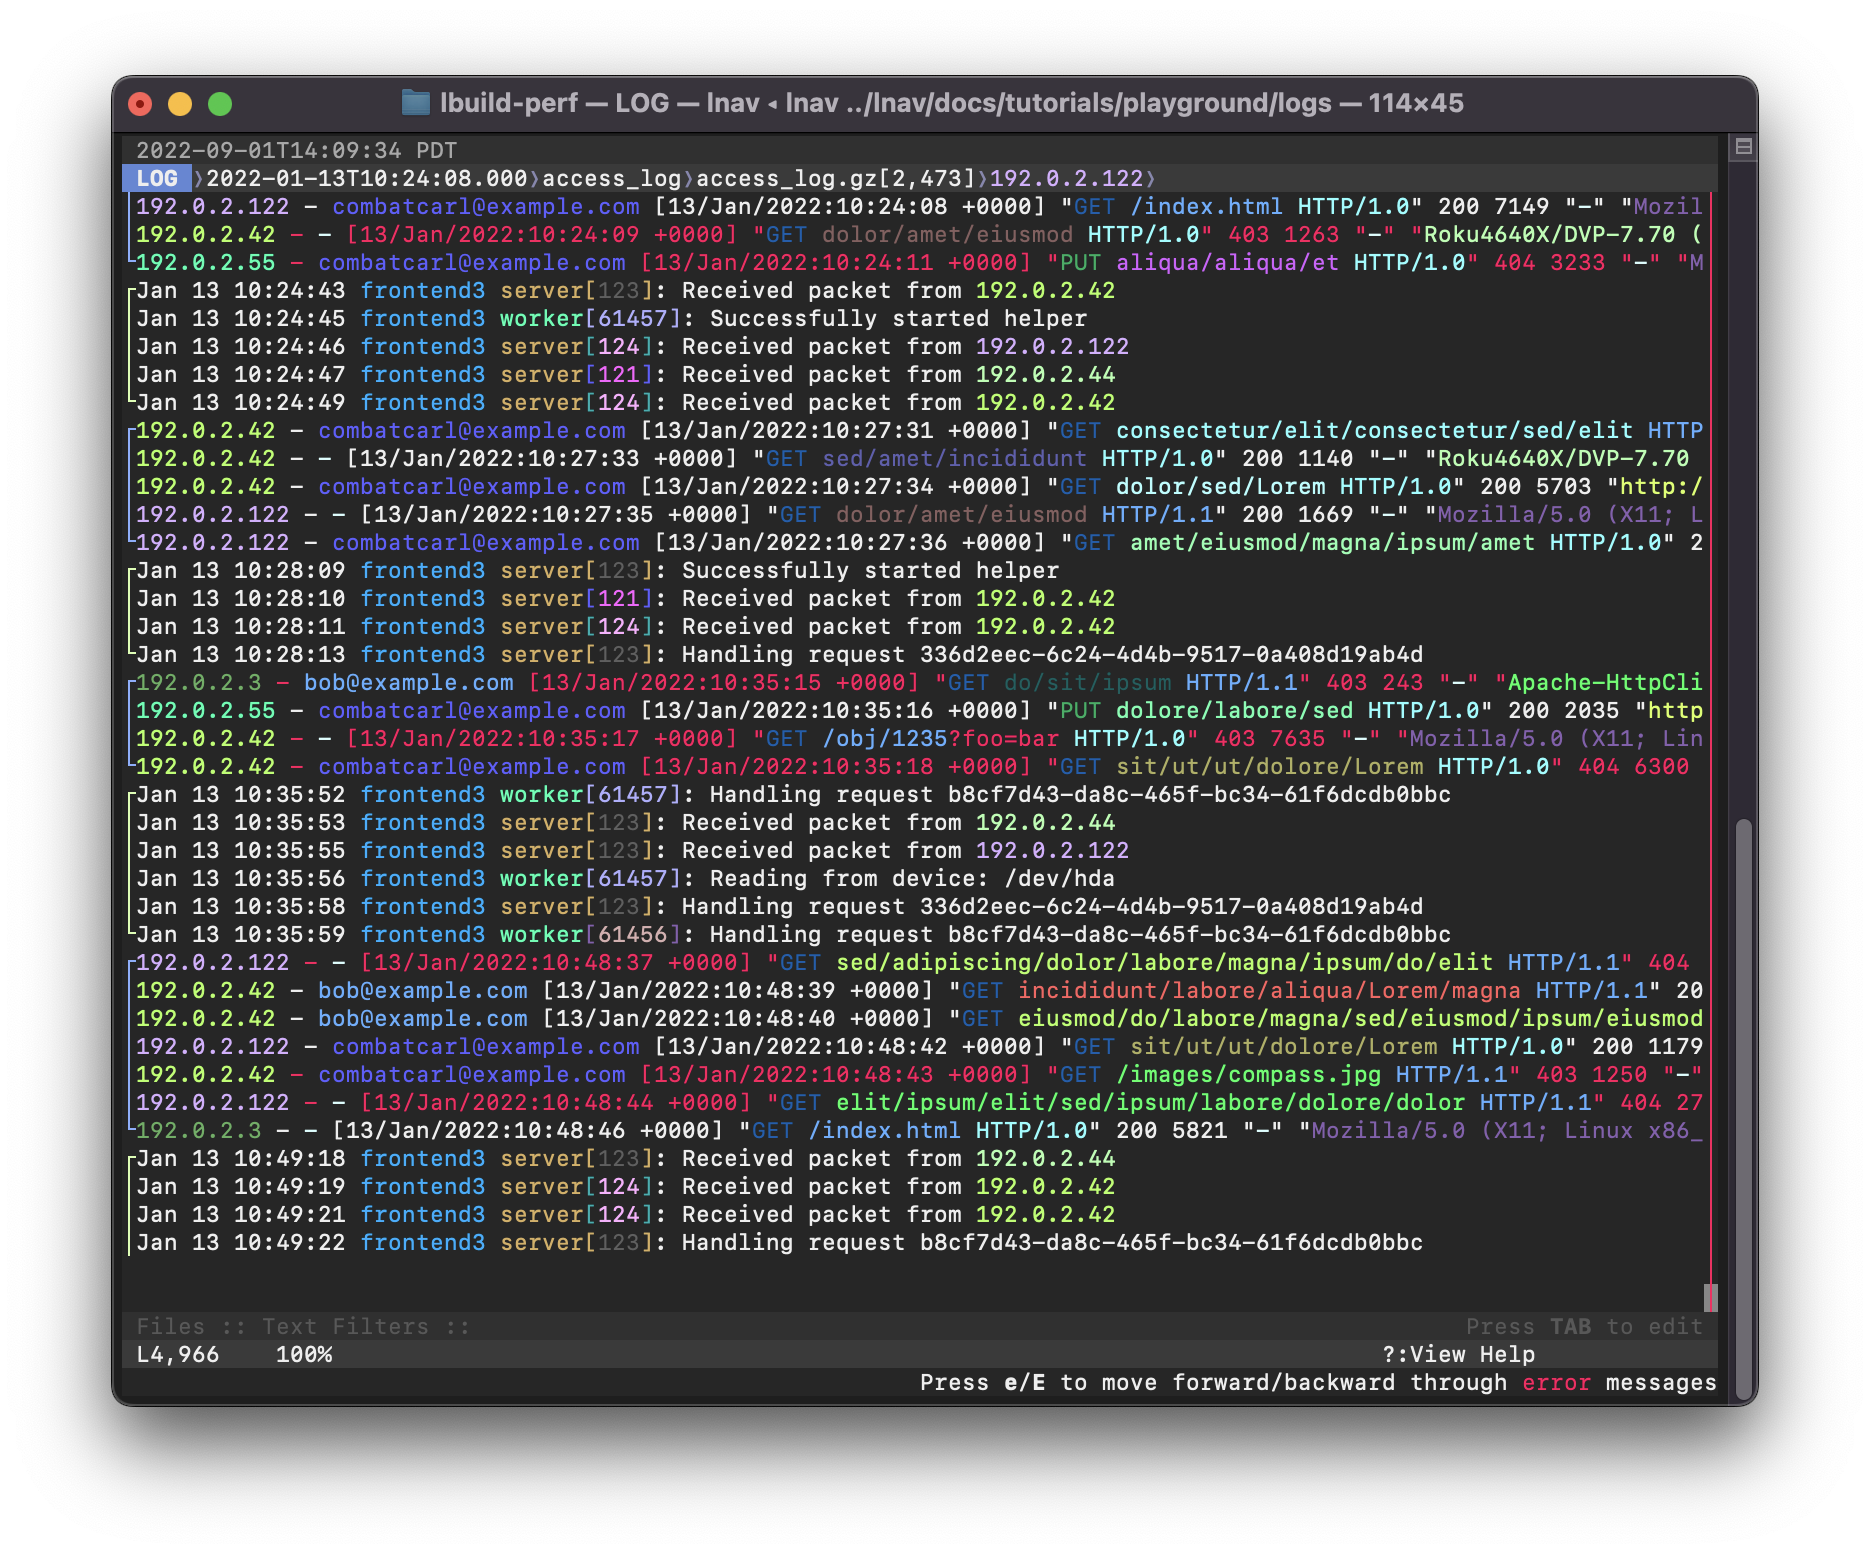Click the ?:View Help link
The image size is (1870, 1554).
(x=1459, y=1355)
